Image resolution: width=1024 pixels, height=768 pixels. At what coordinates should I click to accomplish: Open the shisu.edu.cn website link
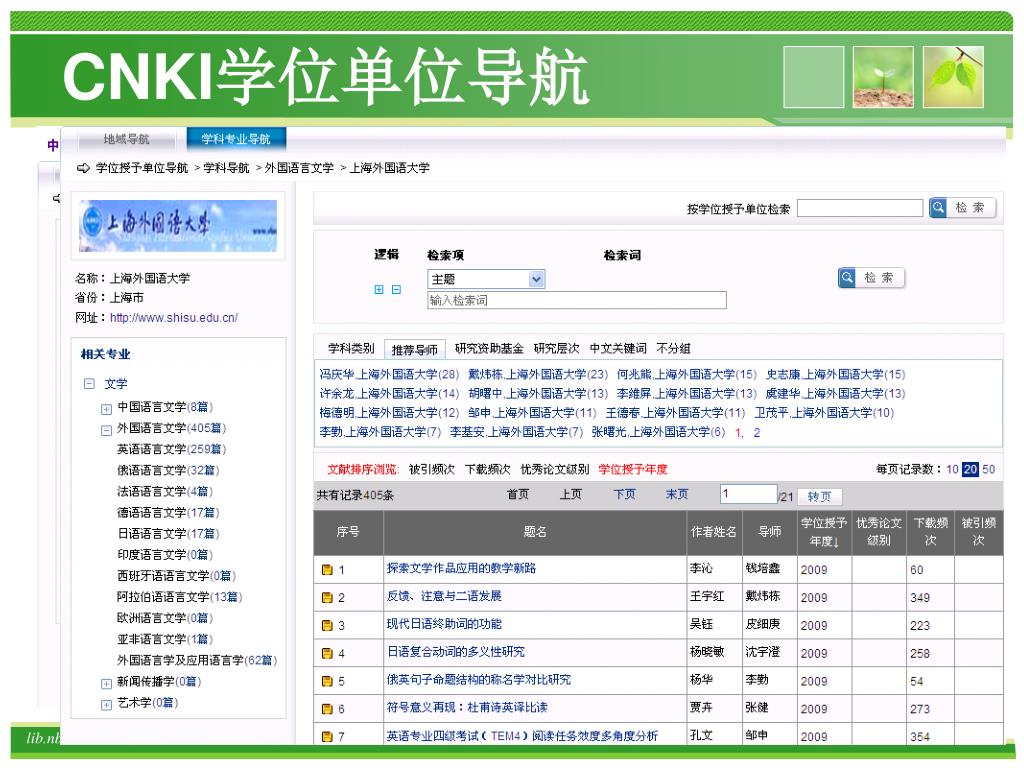(x=174, y=318)
